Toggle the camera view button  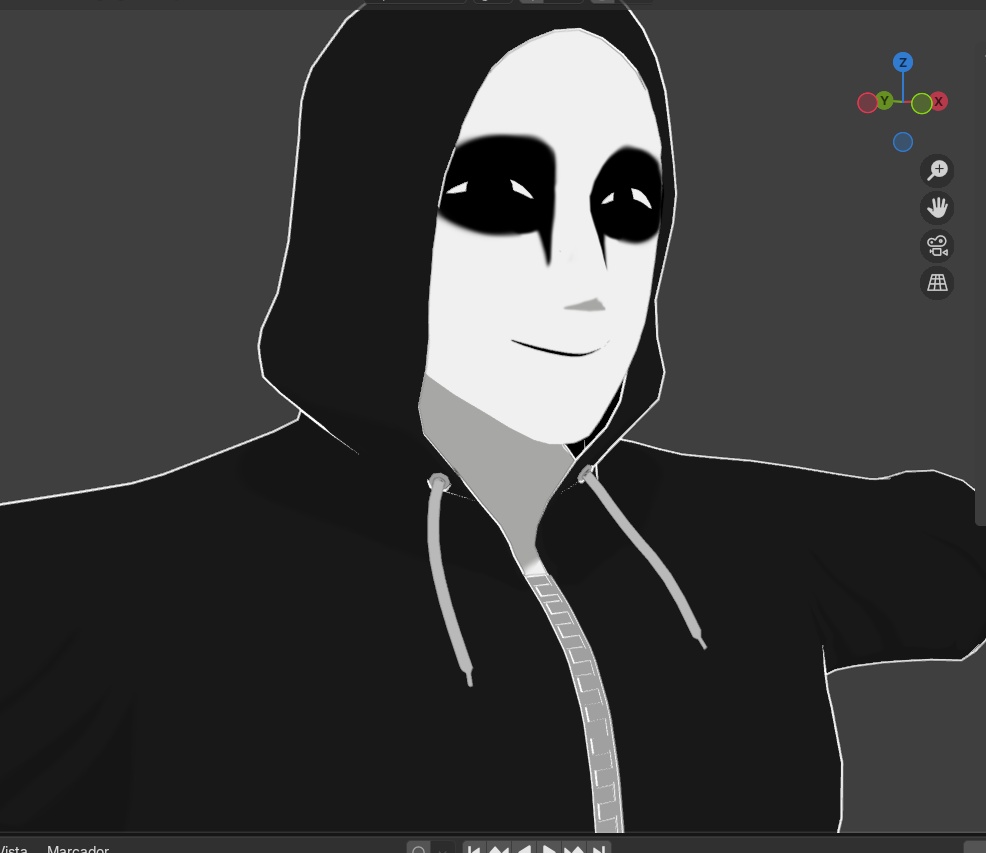[937, 245]
